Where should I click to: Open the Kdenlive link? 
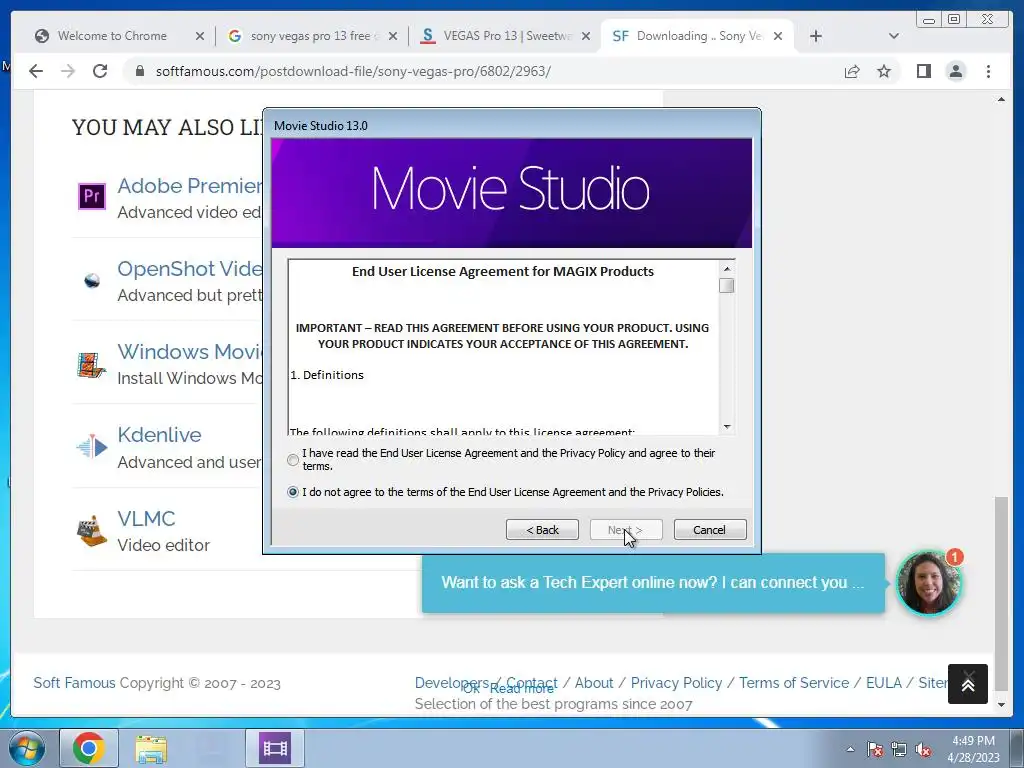point(159,435)
